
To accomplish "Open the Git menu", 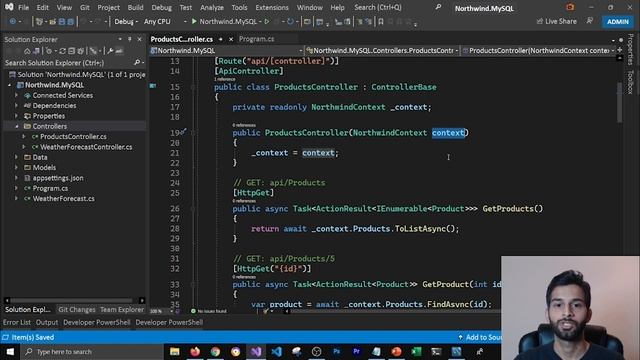I will point(84,7).
